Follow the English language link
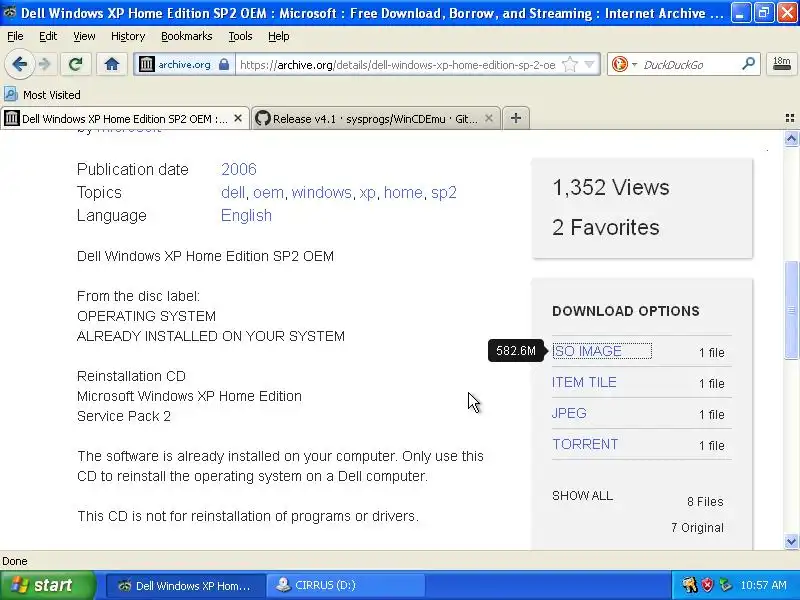800x600 pixels. (x=246, y=215)
